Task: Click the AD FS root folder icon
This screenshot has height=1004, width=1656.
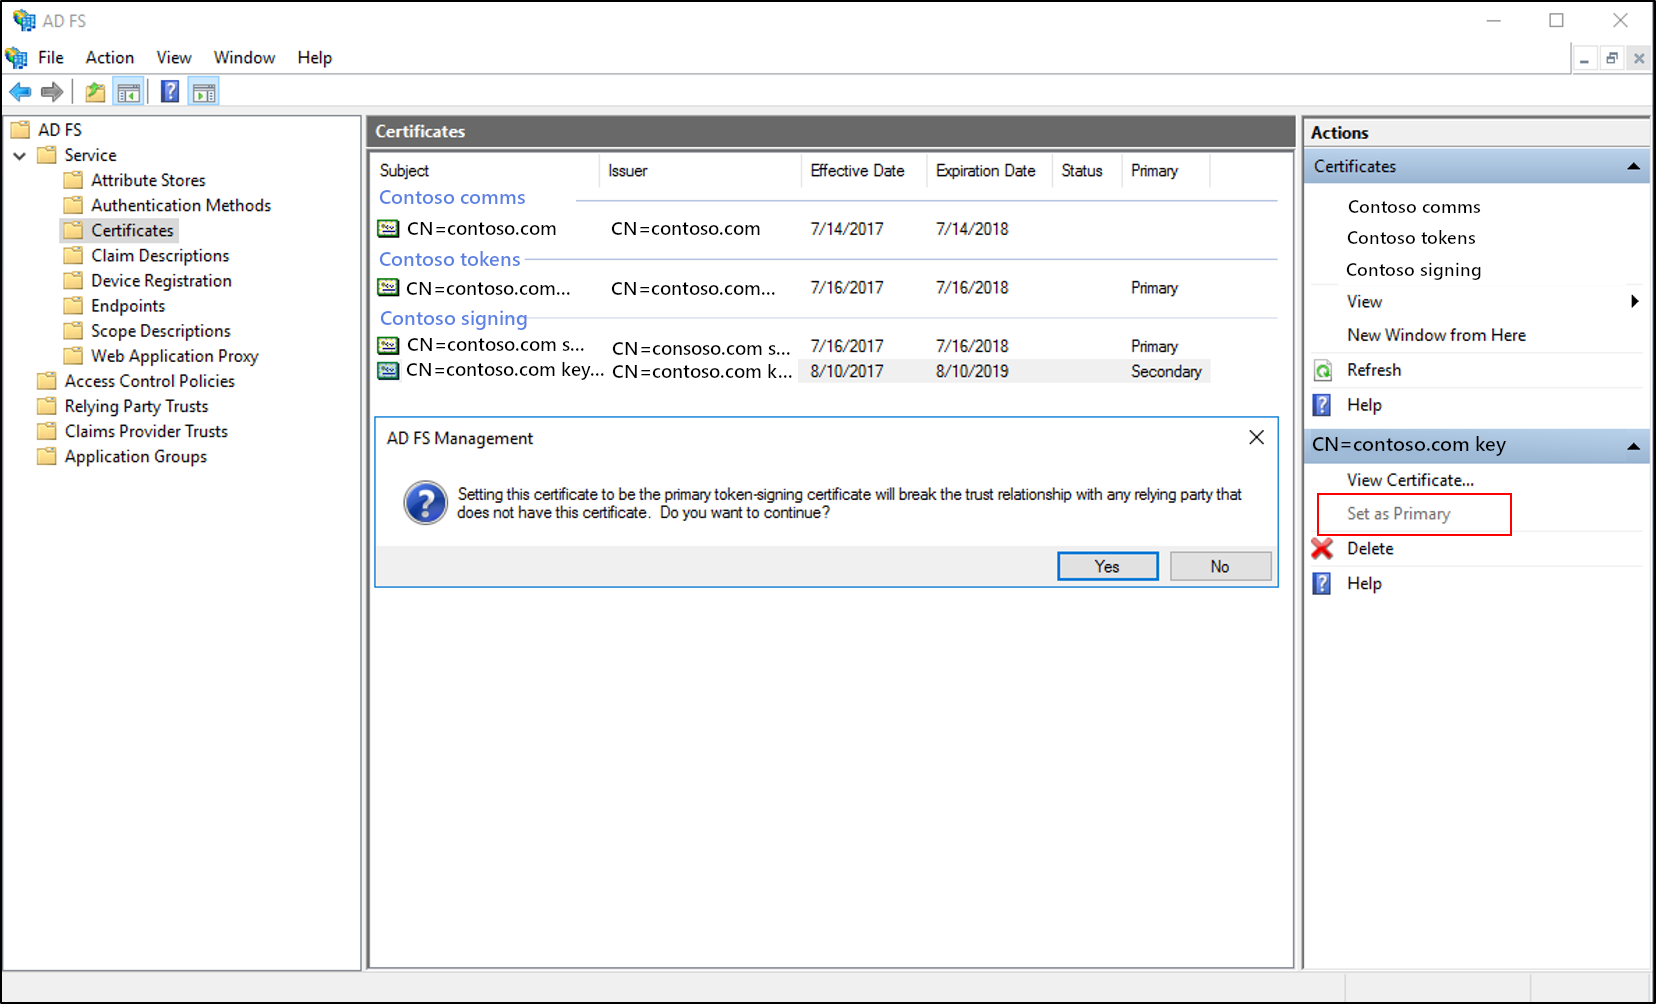Action: 20,129
